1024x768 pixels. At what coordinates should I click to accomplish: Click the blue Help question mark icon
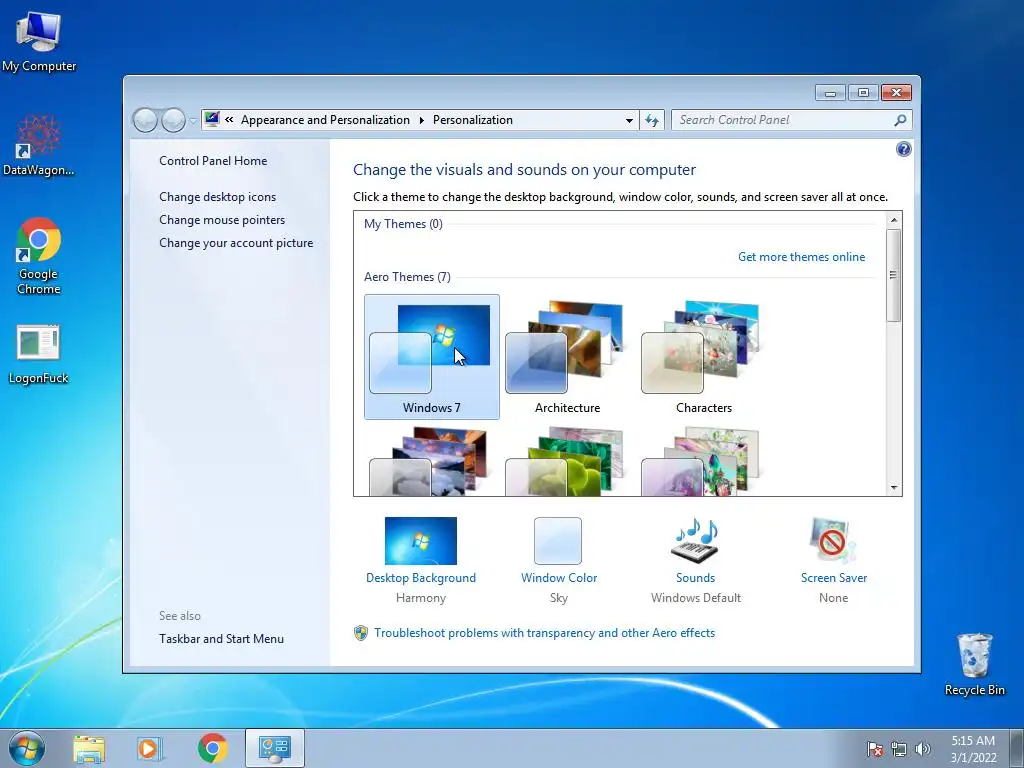pos(903,150)
